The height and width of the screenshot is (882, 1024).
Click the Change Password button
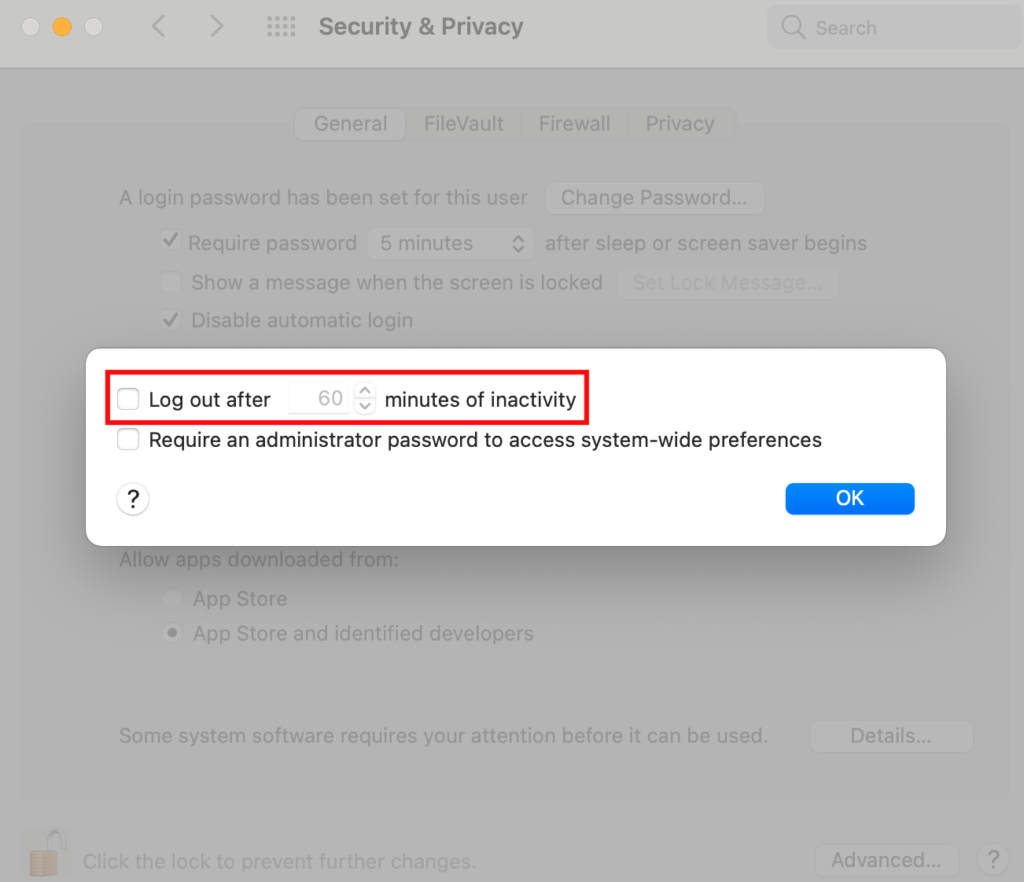coord(654,198)
